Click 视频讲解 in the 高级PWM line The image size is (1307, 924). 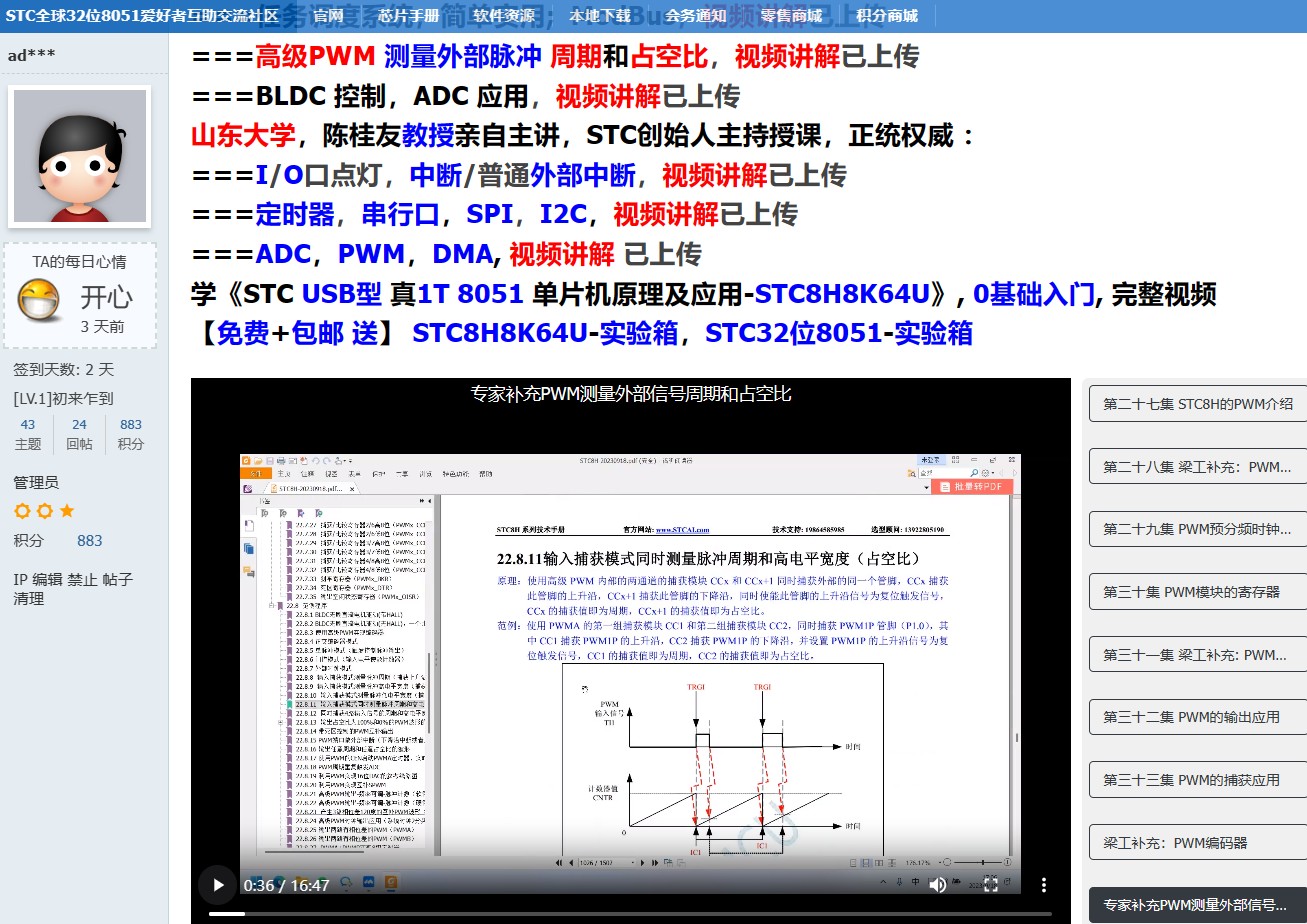(788, 57)
